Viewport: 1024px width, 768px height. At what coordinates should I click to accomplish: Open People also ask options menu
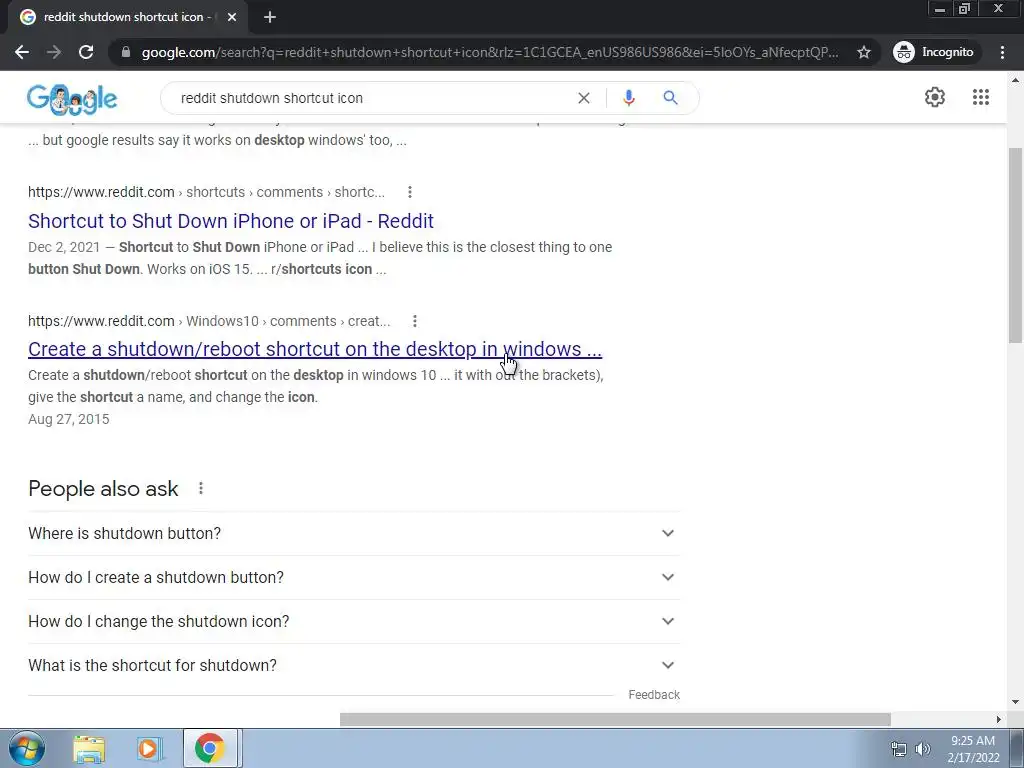coord(201,488)
